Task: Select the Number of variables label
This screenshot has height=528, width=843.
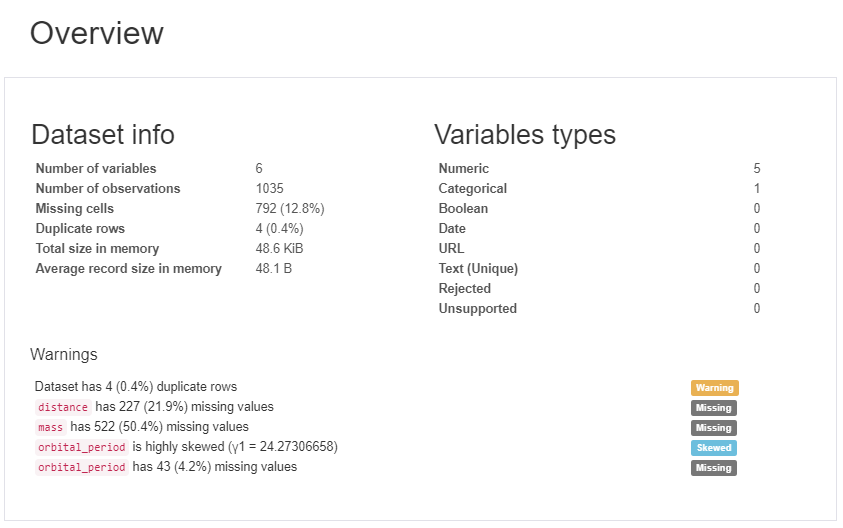Action: click(x=96, y=169)
